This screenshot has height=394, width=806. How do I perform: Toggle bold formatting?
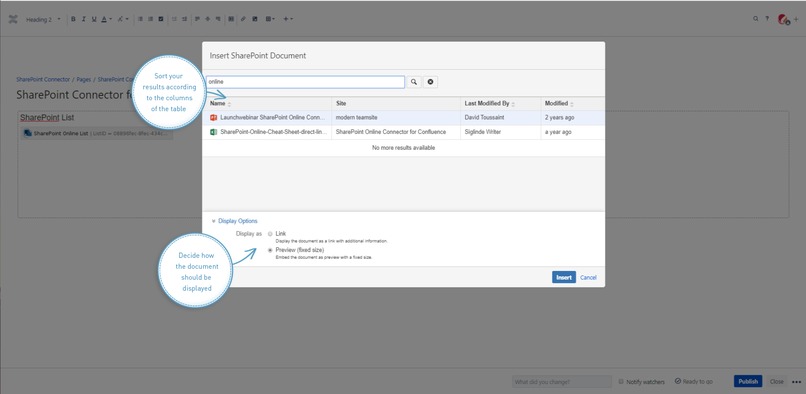pyautogui.click(x=73, y=19)
